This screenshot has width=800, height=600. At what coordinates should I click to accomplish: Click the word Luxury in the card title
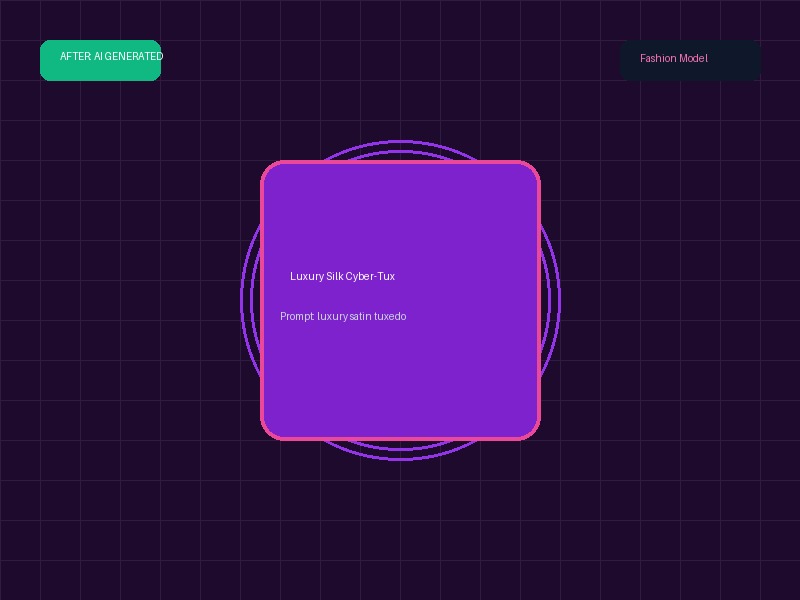tap(307, 276)
